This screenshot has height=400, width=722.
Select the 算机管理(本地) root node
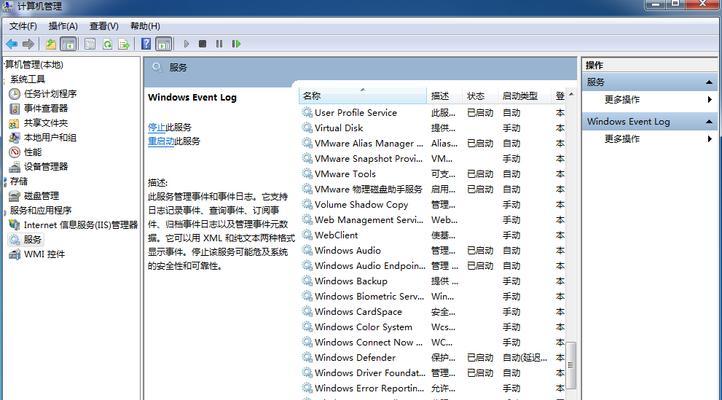pyautogui.click(x=34, y=65)
